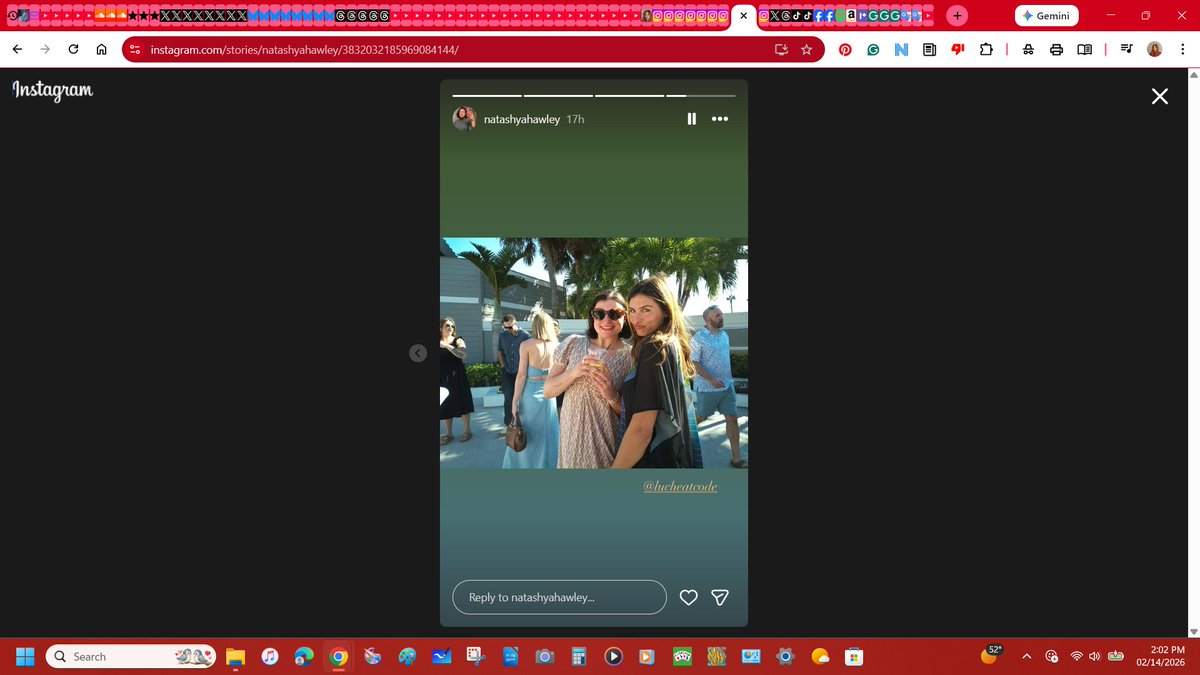Open the Chrome profile avatar menu
This screenshot has width=1200, height=675.
[x=1155, y=48]
